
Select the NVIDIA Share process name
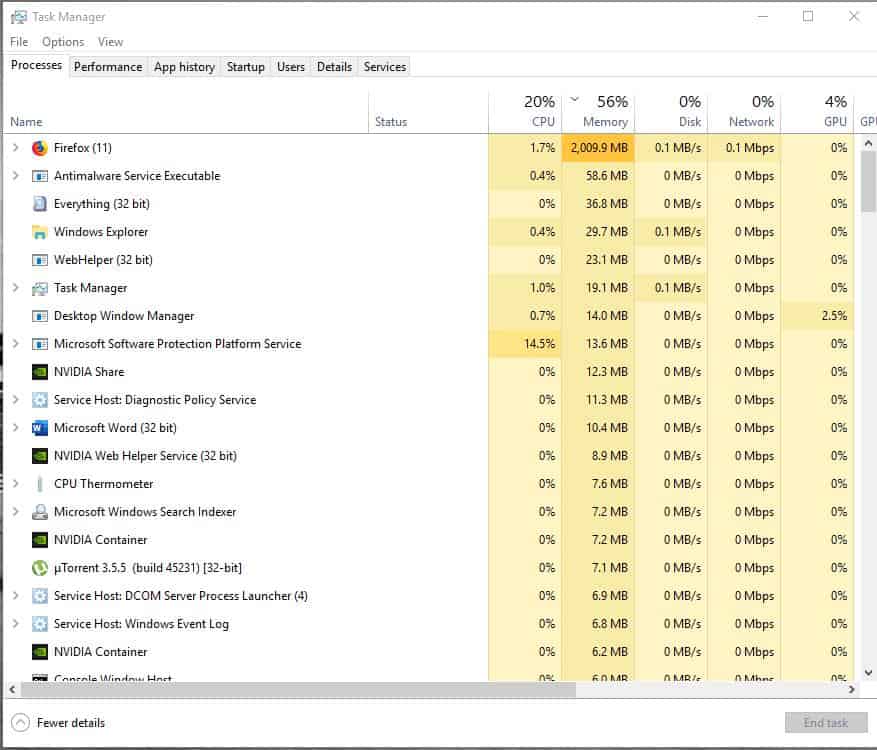(89, 372)
